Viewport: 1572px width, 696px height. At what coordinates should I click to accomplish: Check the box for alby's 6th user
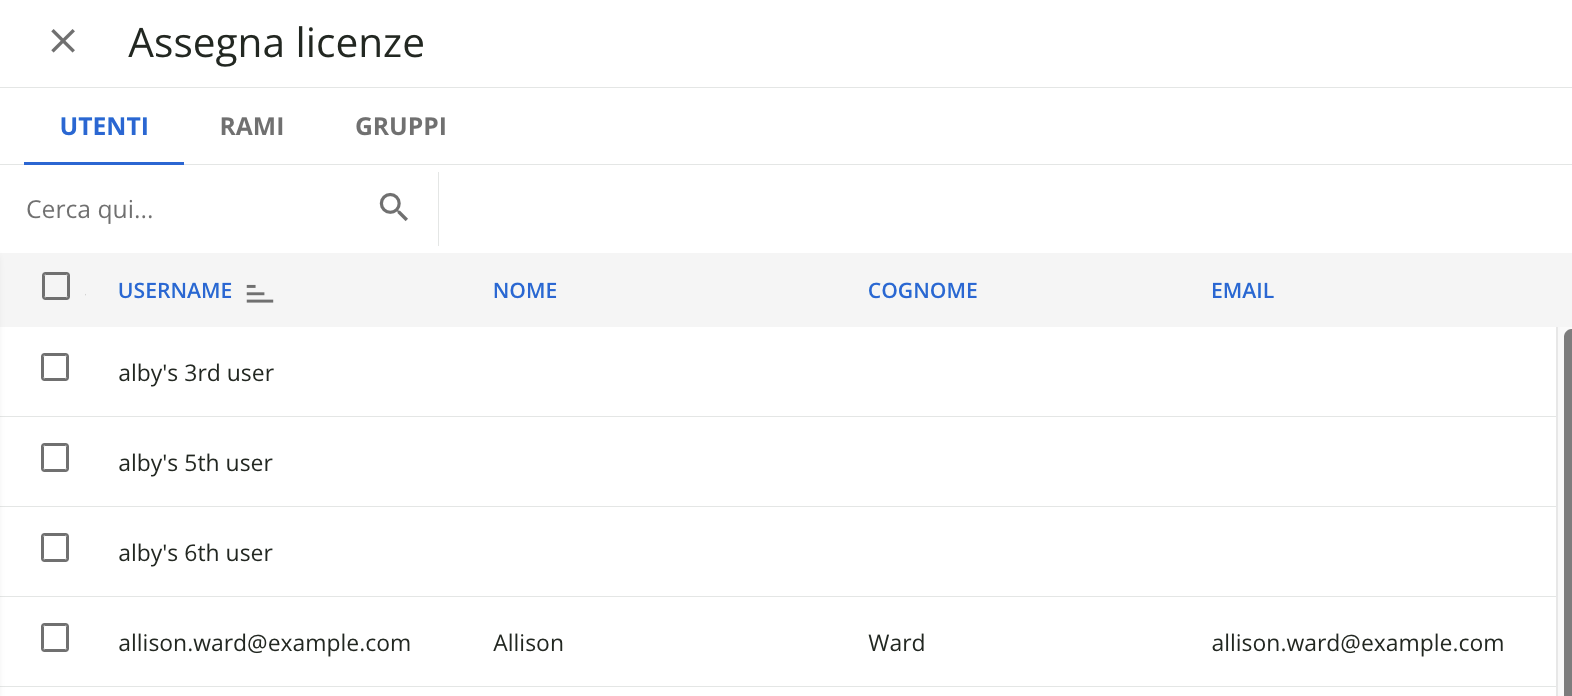click(55, 547)
